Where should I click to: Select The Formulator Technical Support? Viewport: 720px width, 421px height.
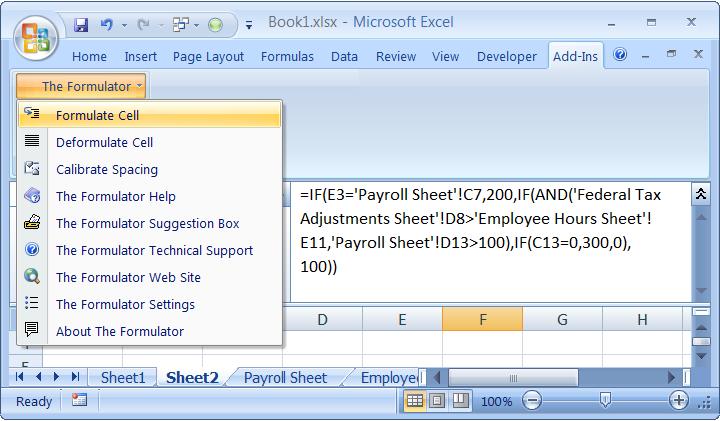(x=150, y=250)
